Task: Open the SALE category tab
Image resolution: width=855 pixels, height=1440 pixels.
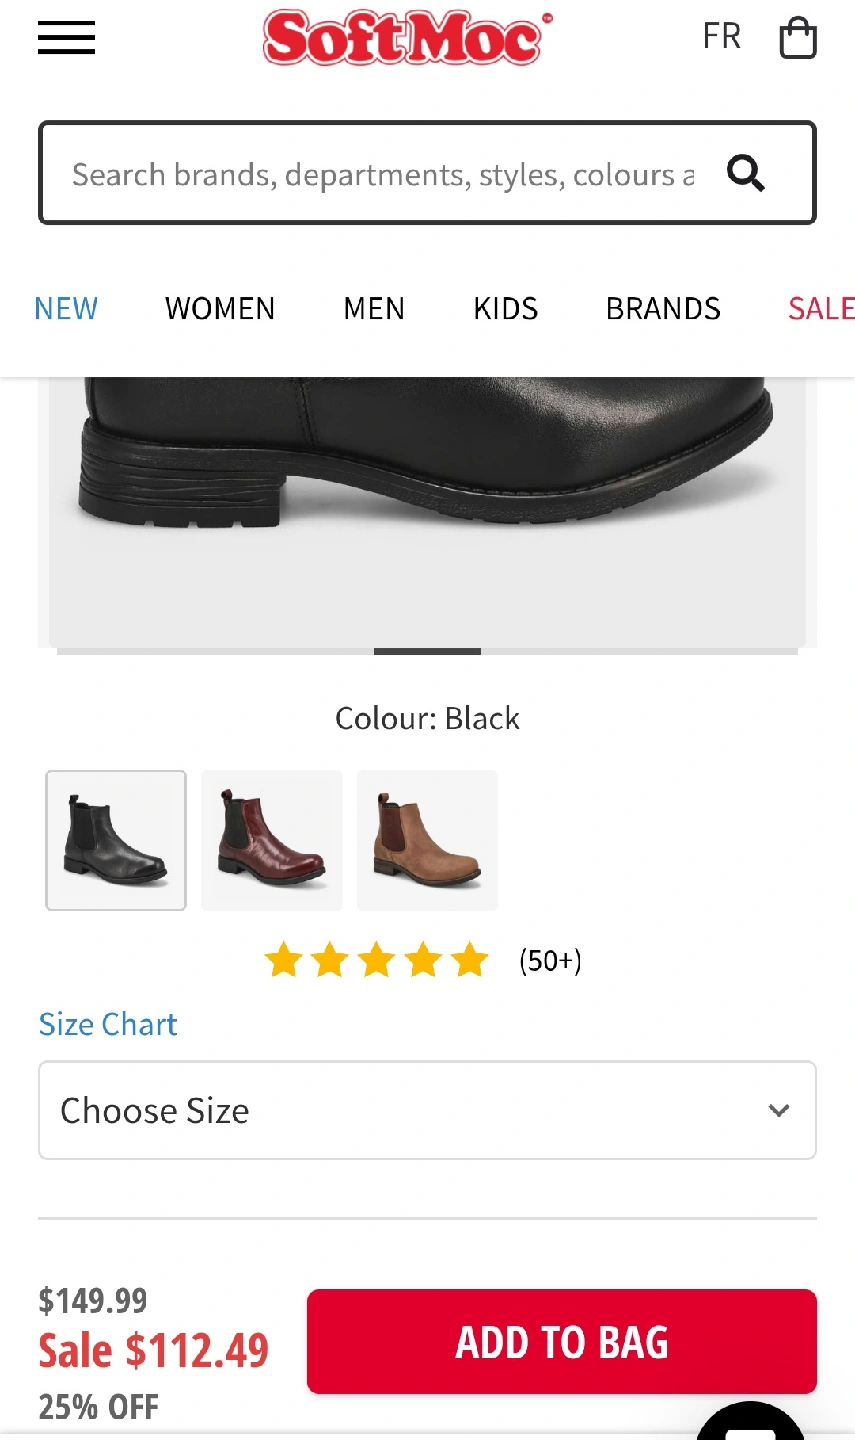Action: [820, 309]
